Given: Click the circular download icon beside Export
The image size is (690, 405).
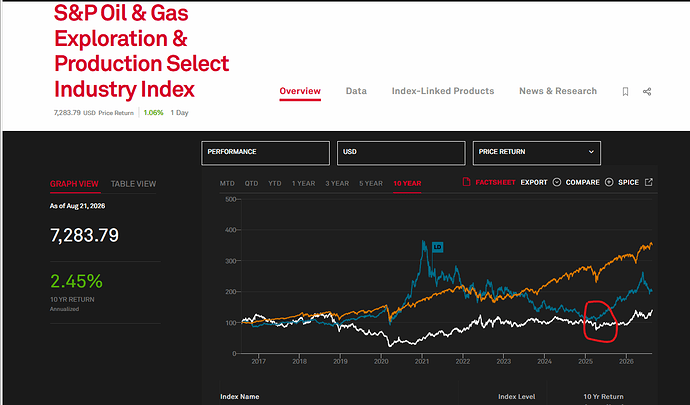Looking at the screenshot, I should click(557, 182).
